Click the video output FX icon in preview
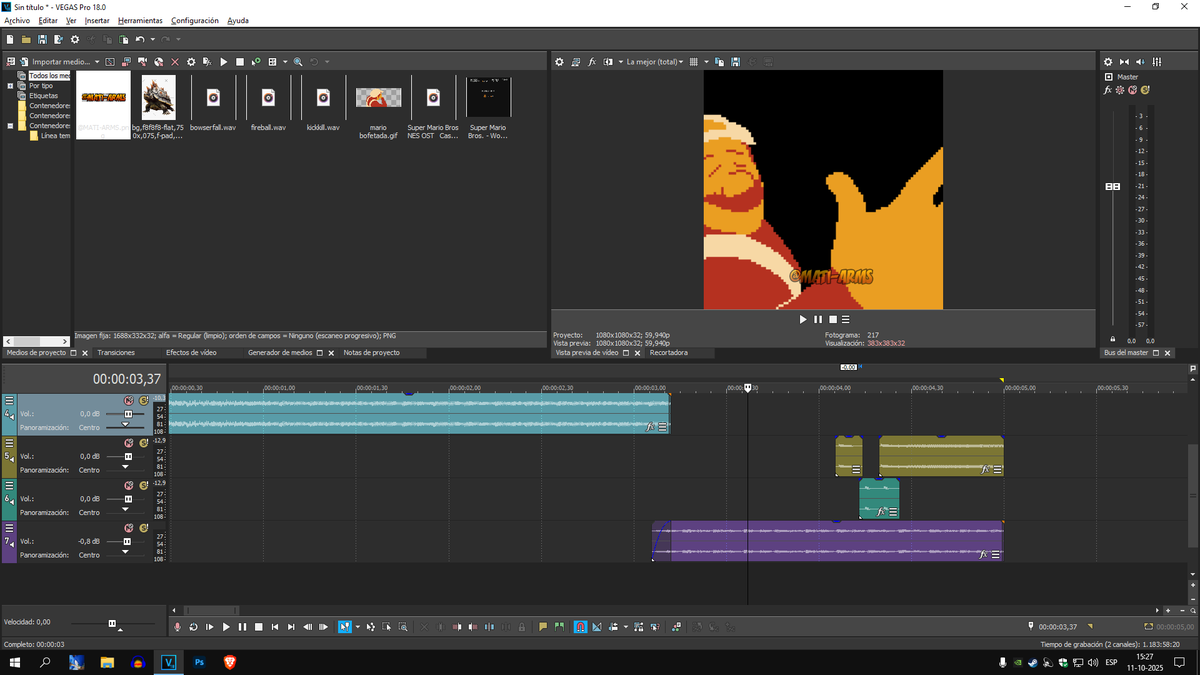The height and width of the screenshot is (675, 1200). coord(592,62)
